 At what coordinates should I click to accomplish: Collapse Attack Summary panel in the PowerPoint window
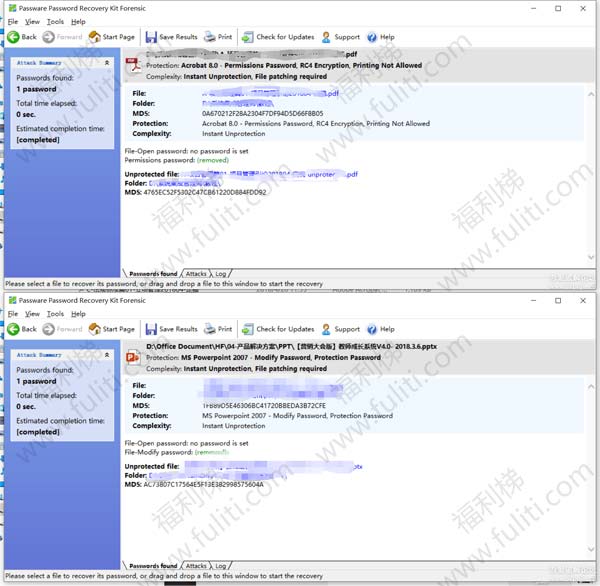[107, 355]
